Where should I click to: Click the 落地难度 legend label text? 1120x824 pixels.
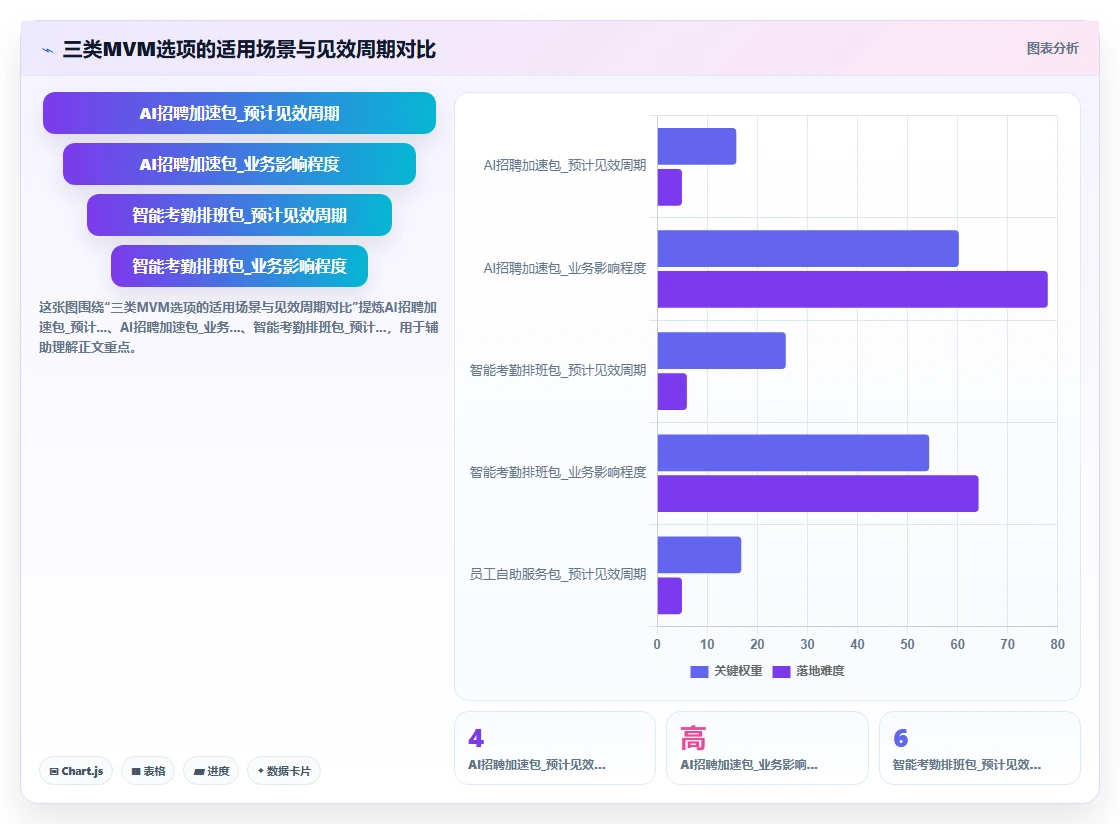coord(820,671)
